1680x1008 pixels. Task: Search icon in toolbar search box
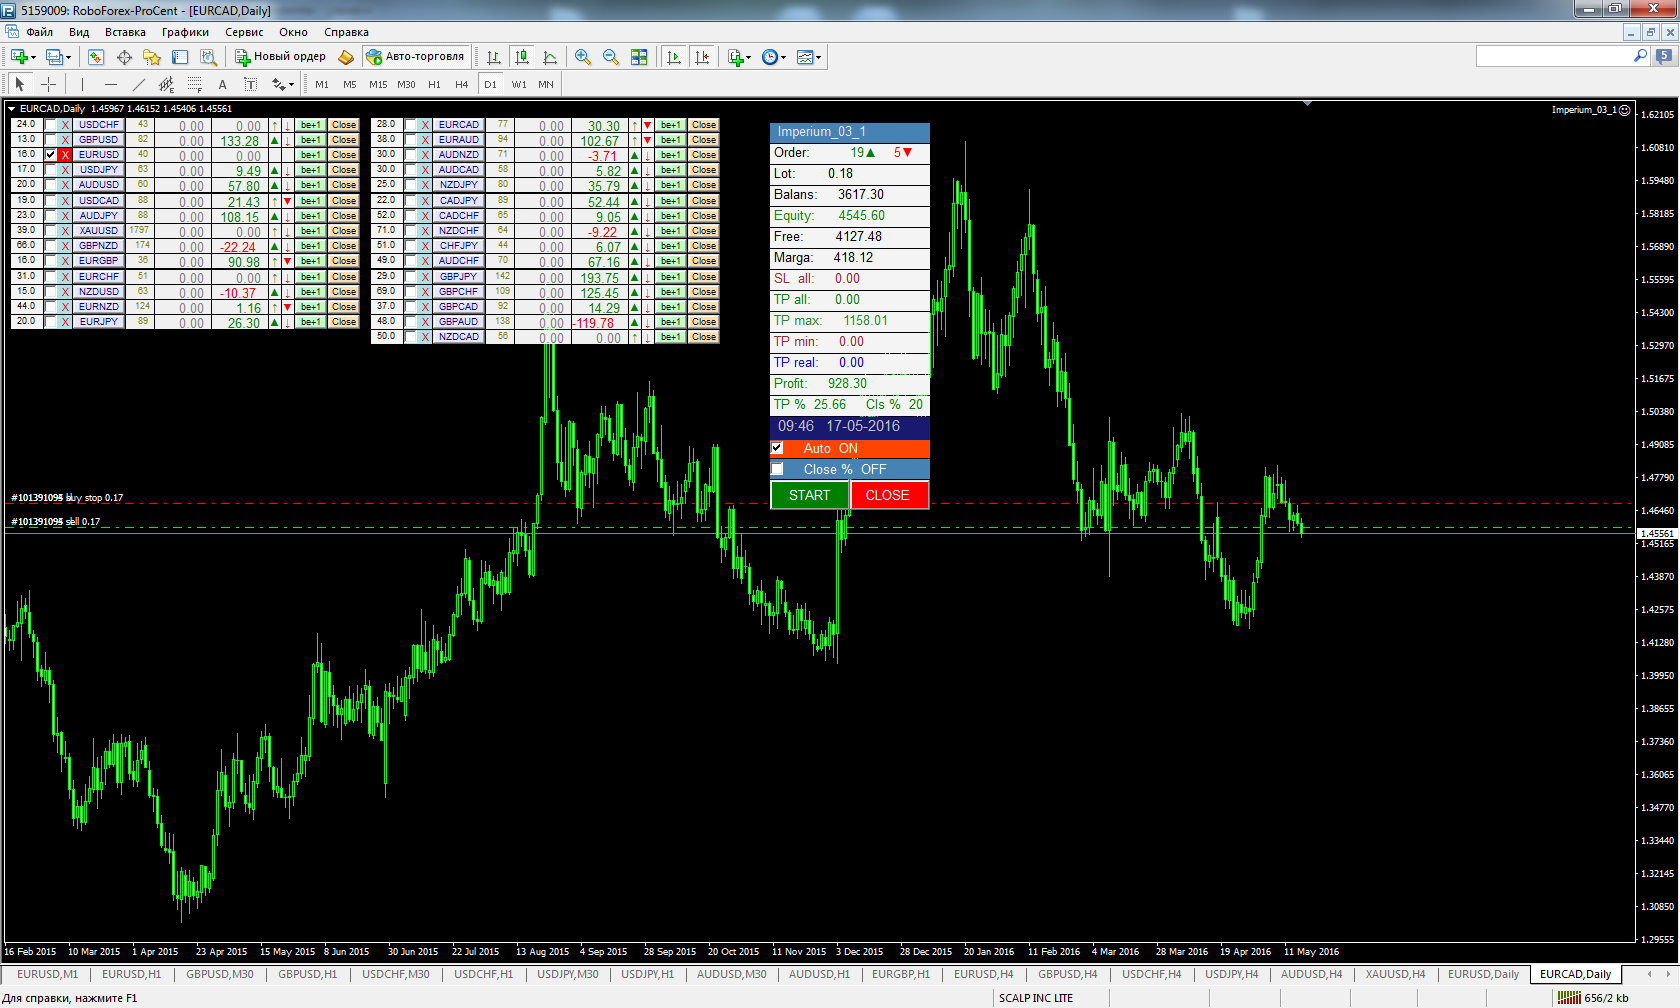(1640, 57)
